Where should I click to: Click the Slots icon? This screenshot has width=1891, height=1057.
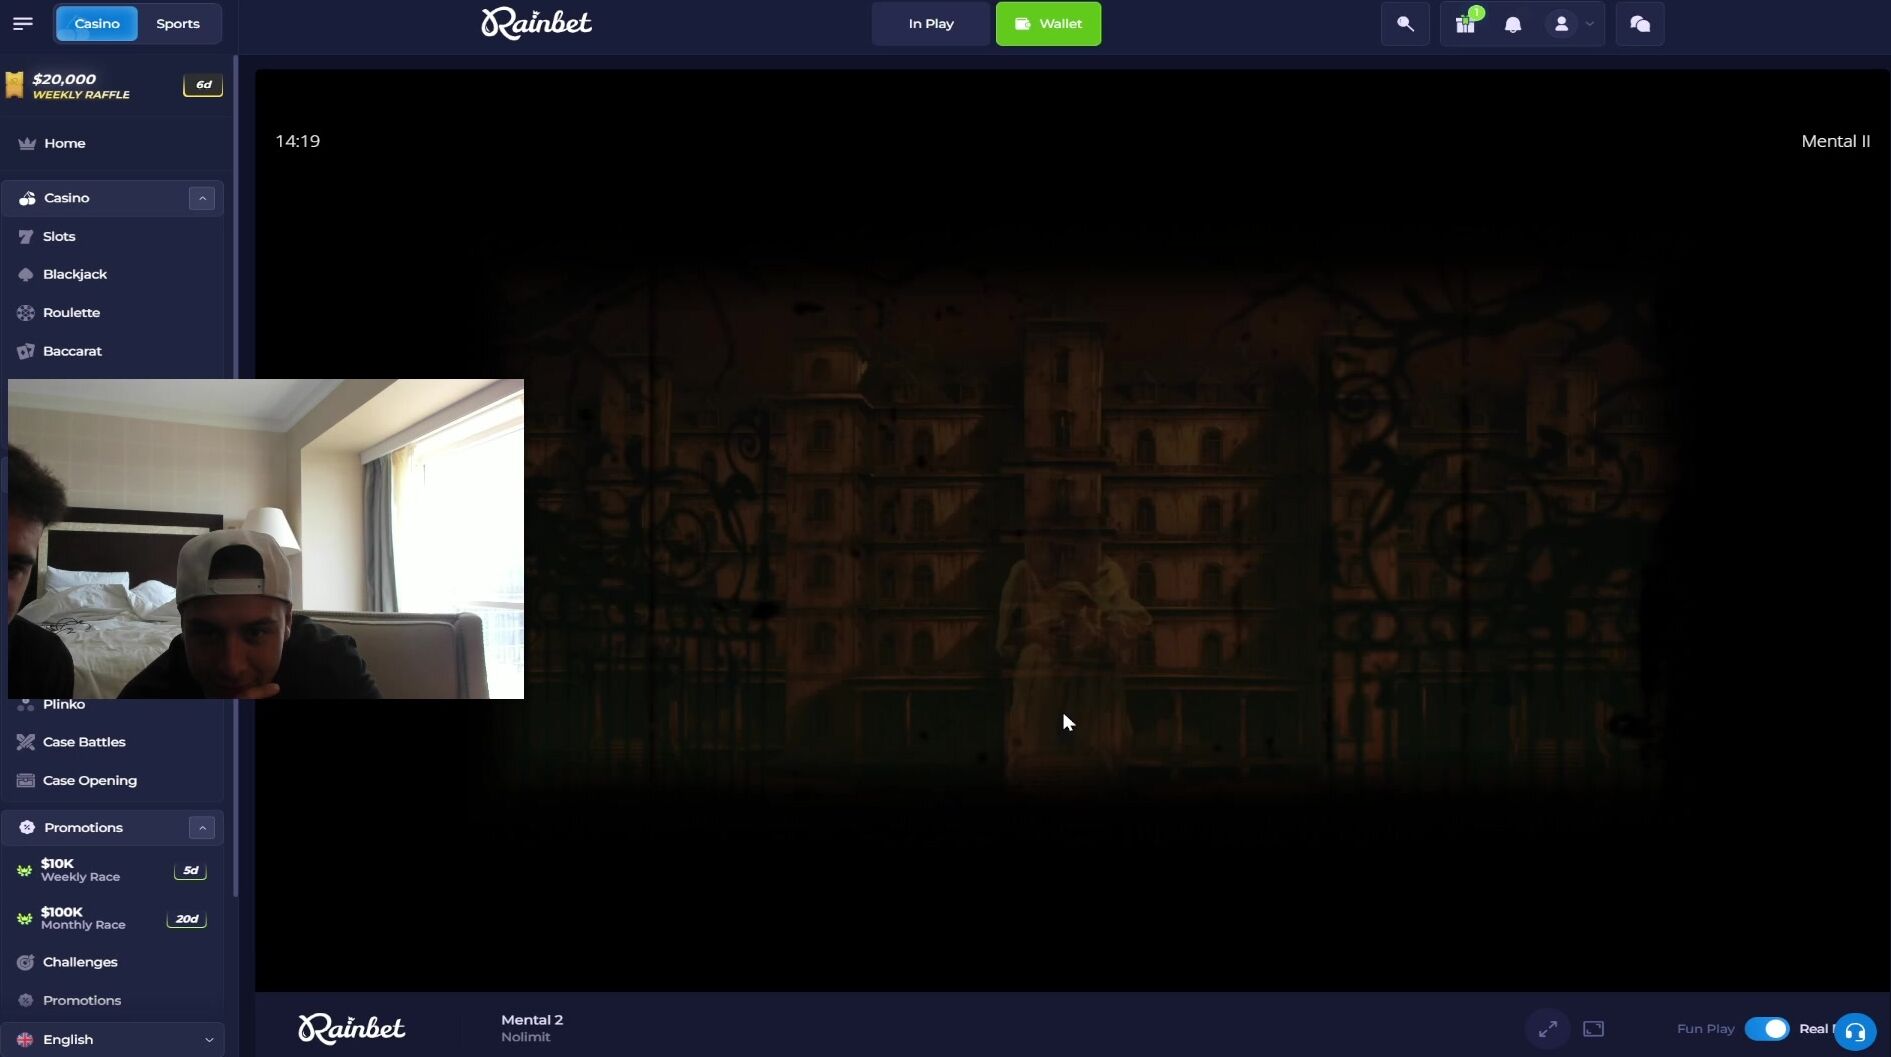[26, 237]
